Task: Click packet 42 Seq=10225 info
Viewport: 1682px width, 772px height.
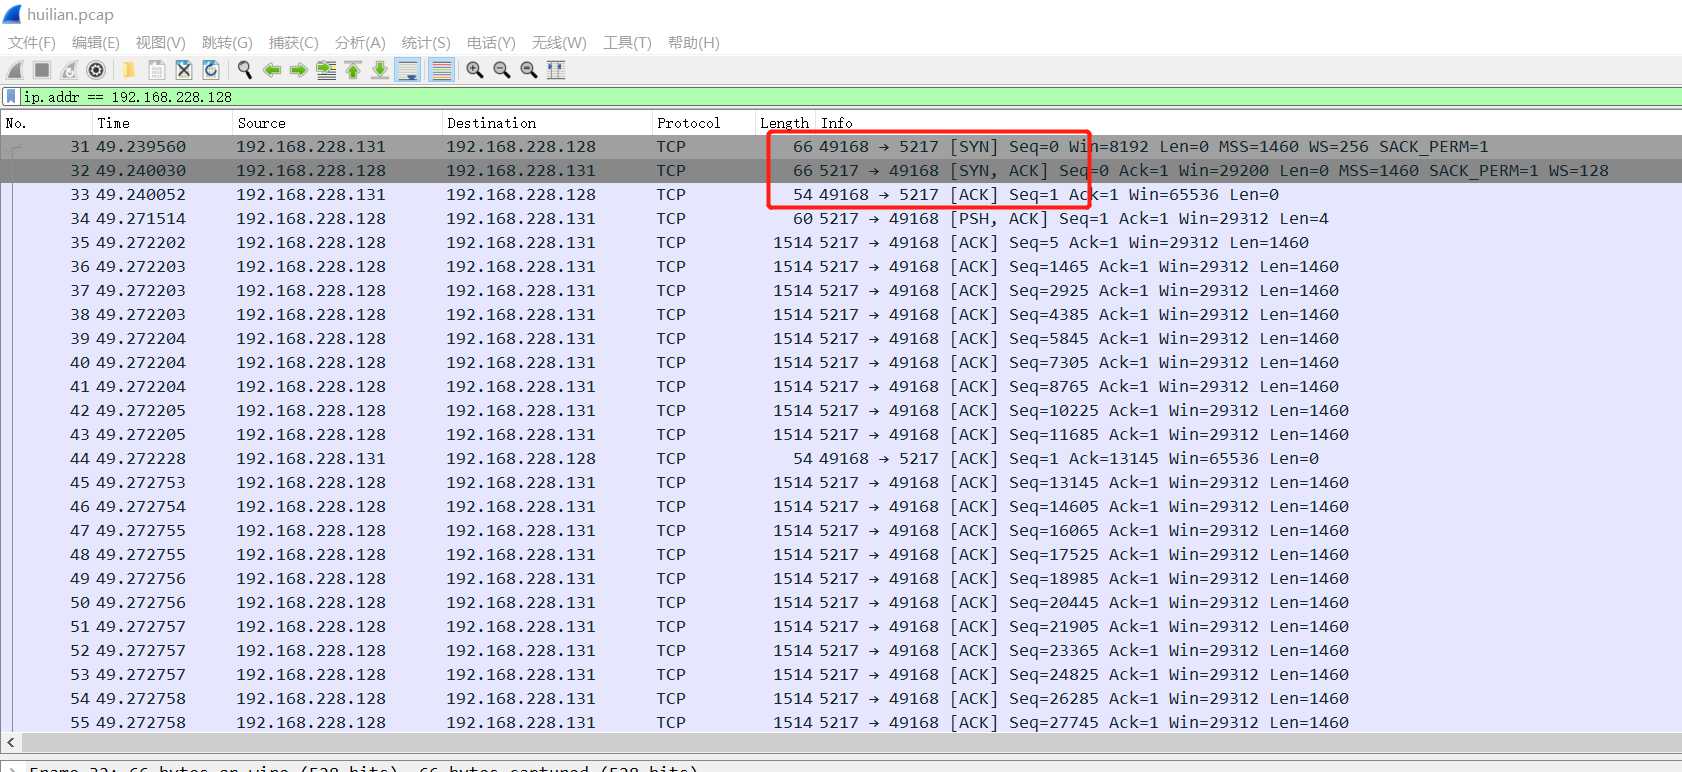Action: 1083,411
